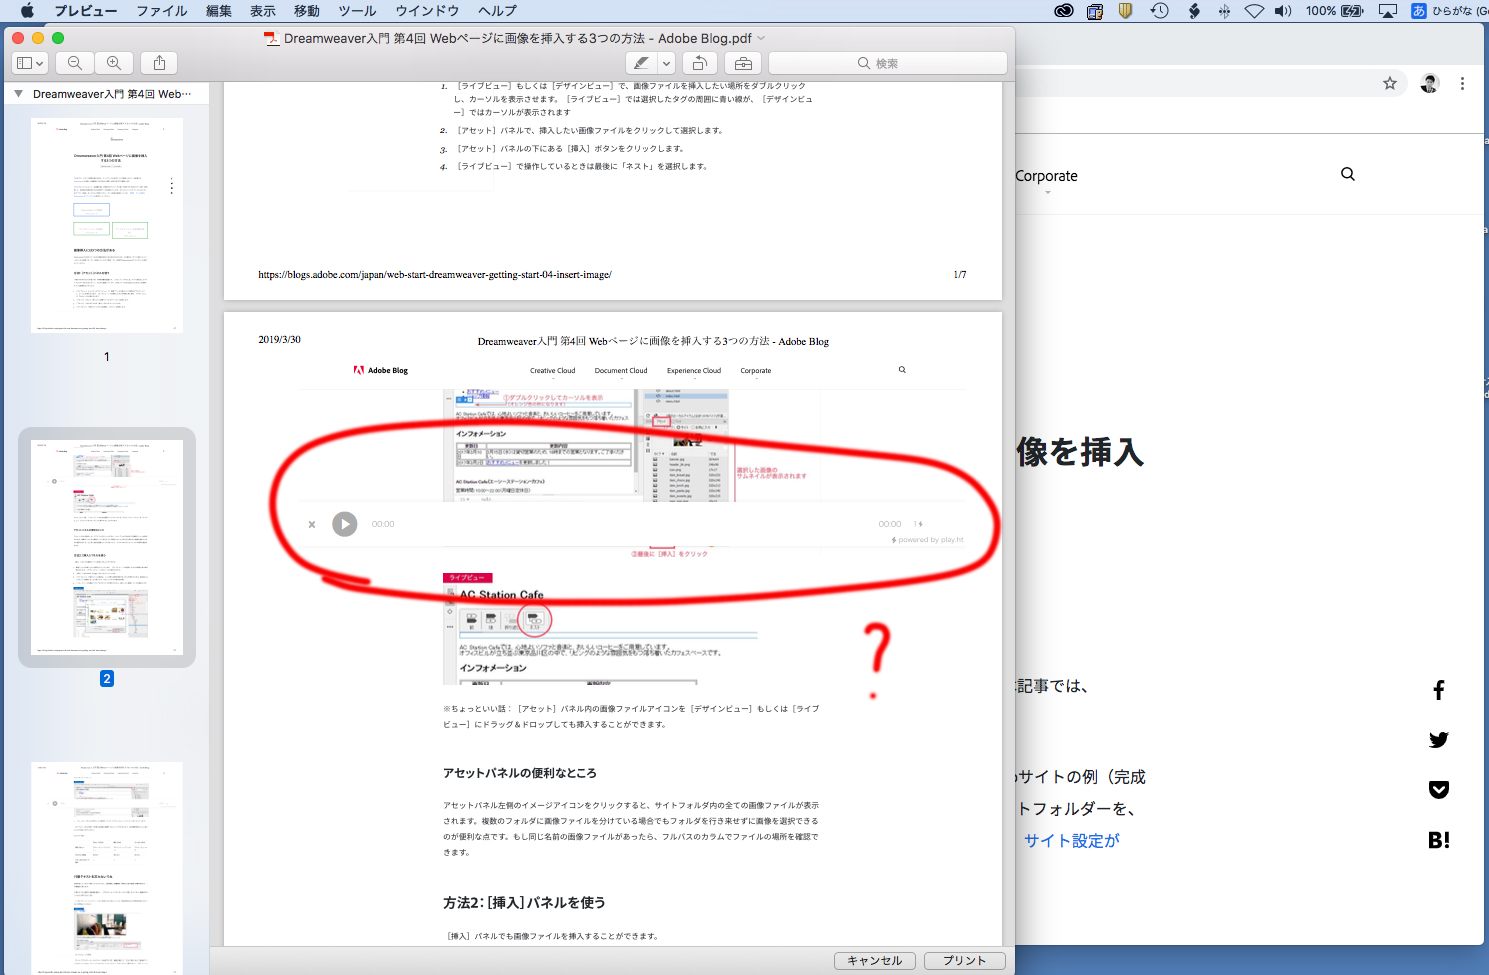This screenshot has height=975, width=1489.
Task: Open the 表示 menu
Action: click(263, 11)
